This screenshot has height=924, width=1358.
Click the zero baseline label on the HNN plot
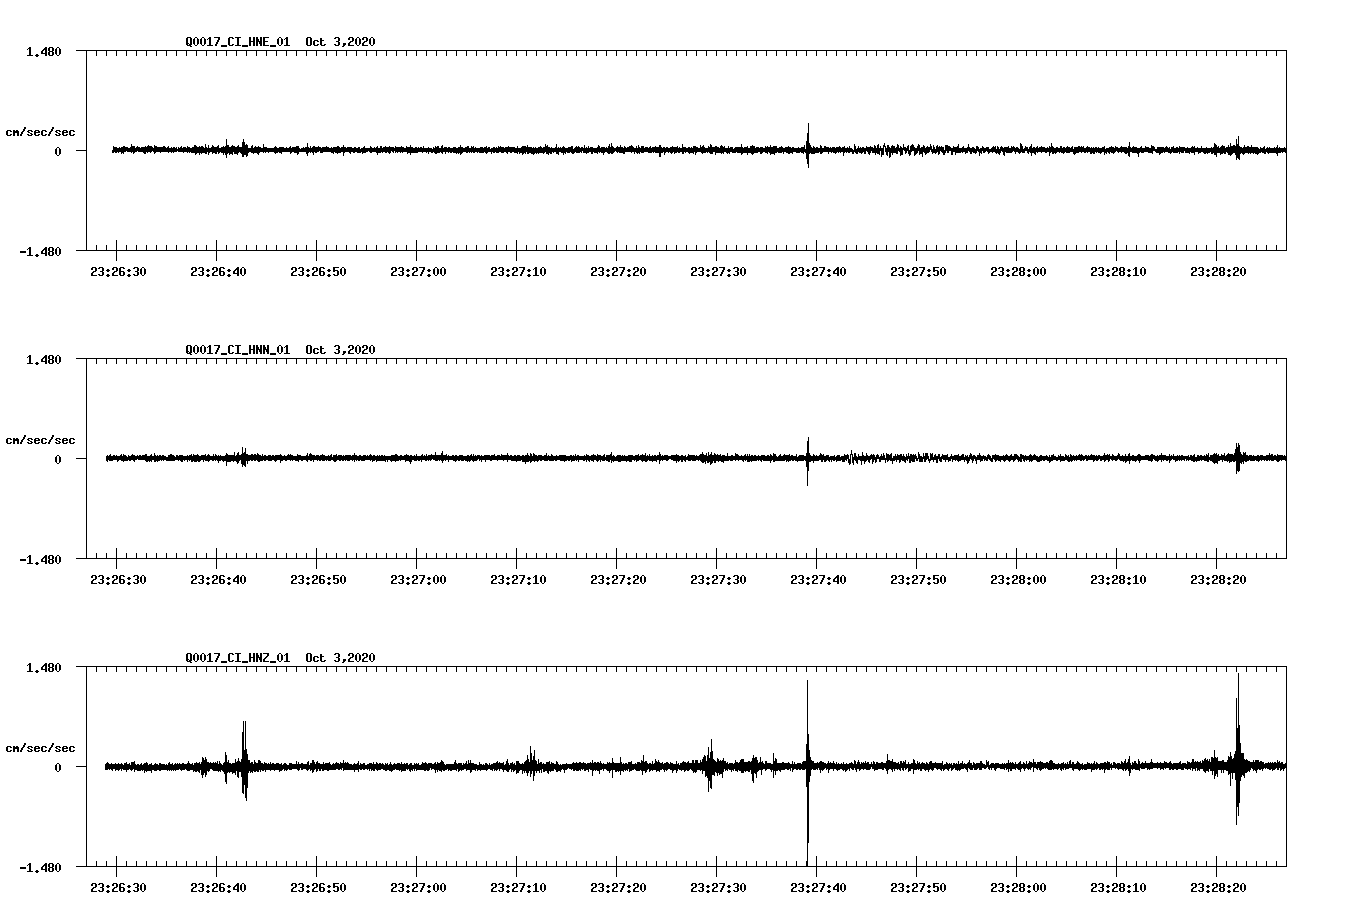coord(58,460)
